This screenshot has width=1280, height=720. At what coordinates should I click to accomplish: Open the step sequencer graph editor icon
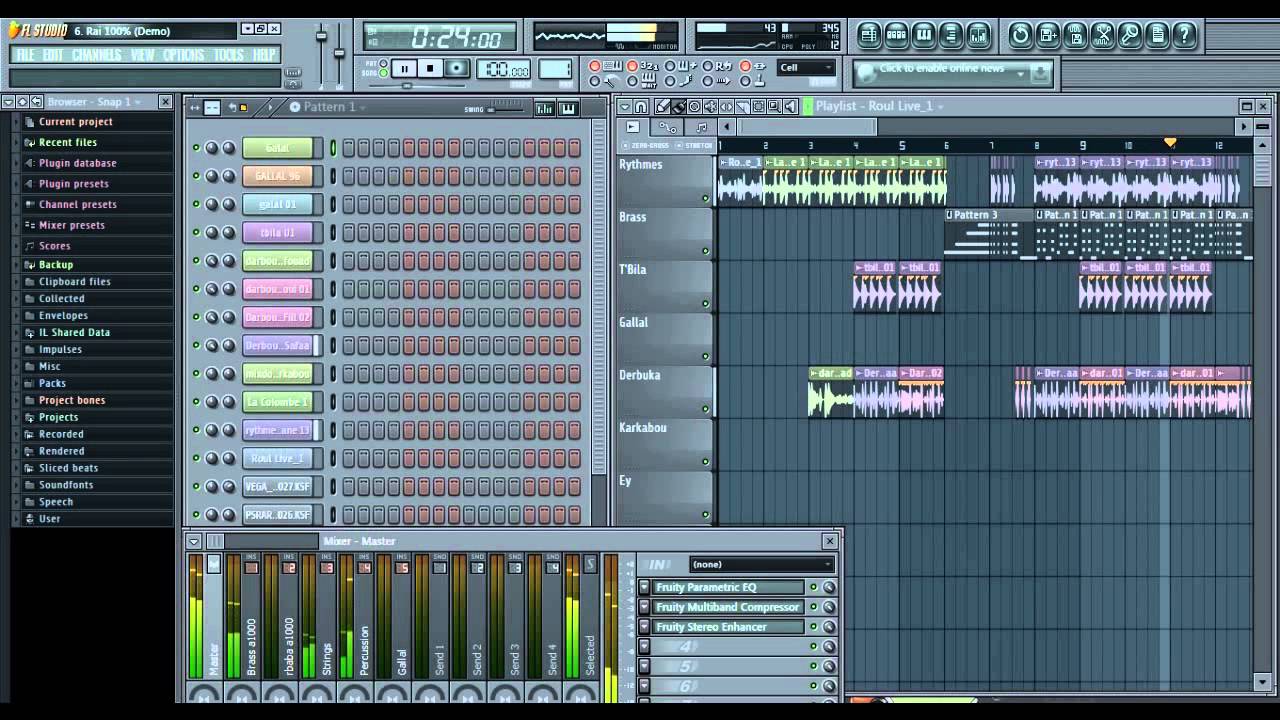coord(545,108)
